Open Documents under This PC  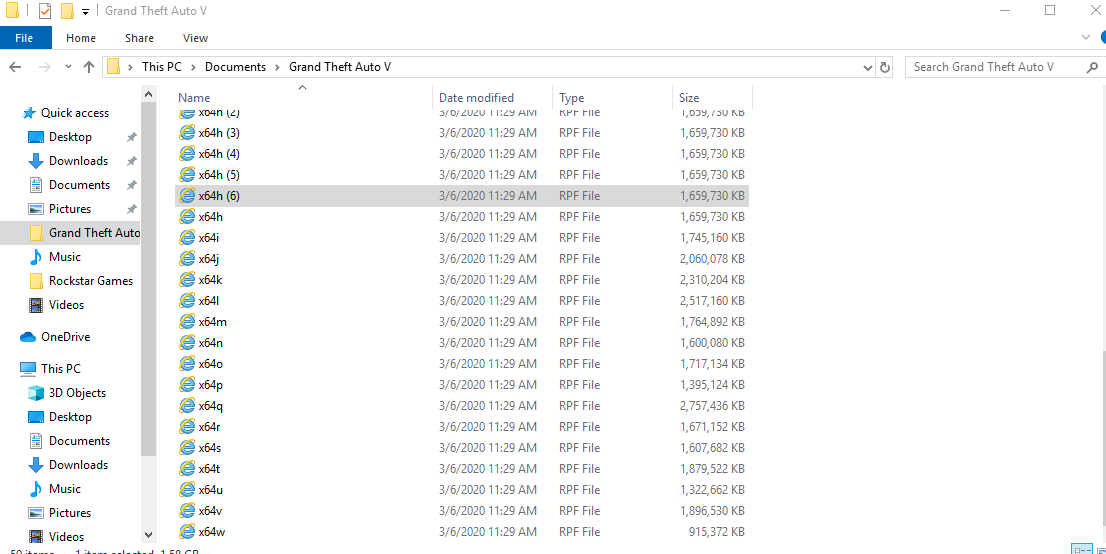click(79, 440)
